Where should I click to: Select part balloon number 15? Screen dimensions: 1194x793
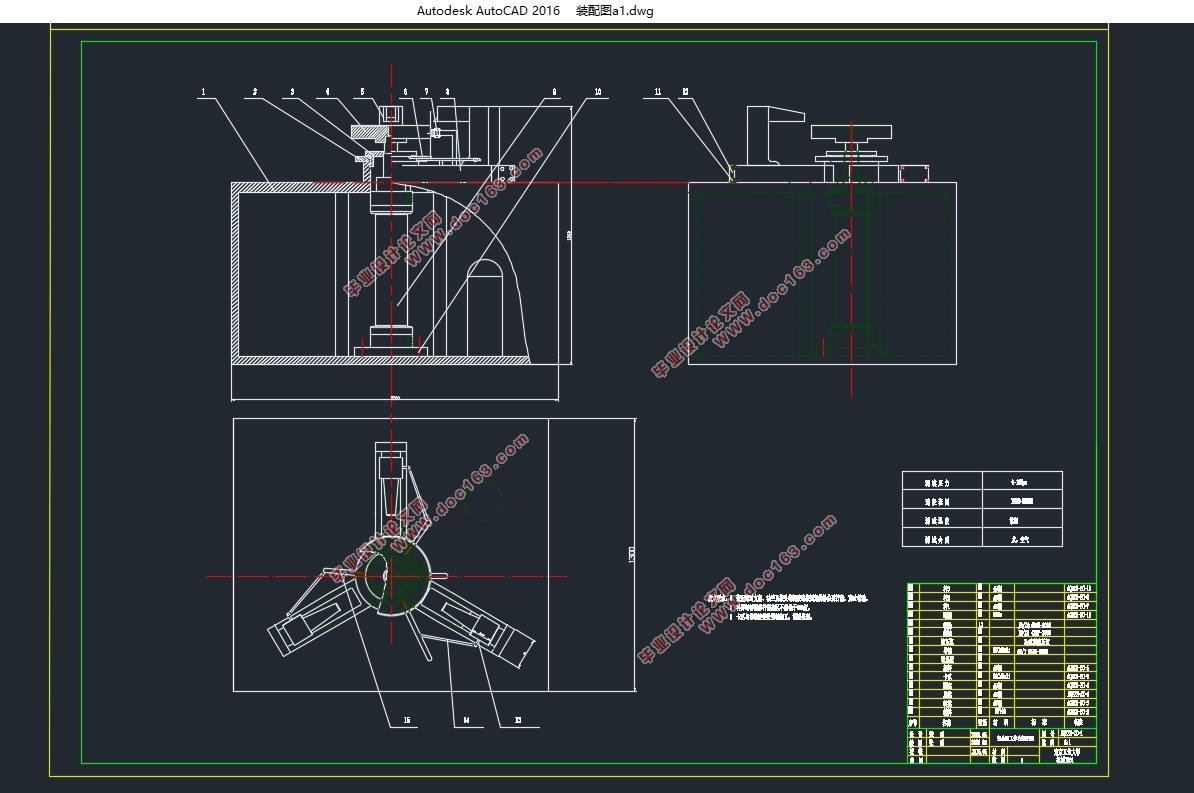(x=407, y=720)
